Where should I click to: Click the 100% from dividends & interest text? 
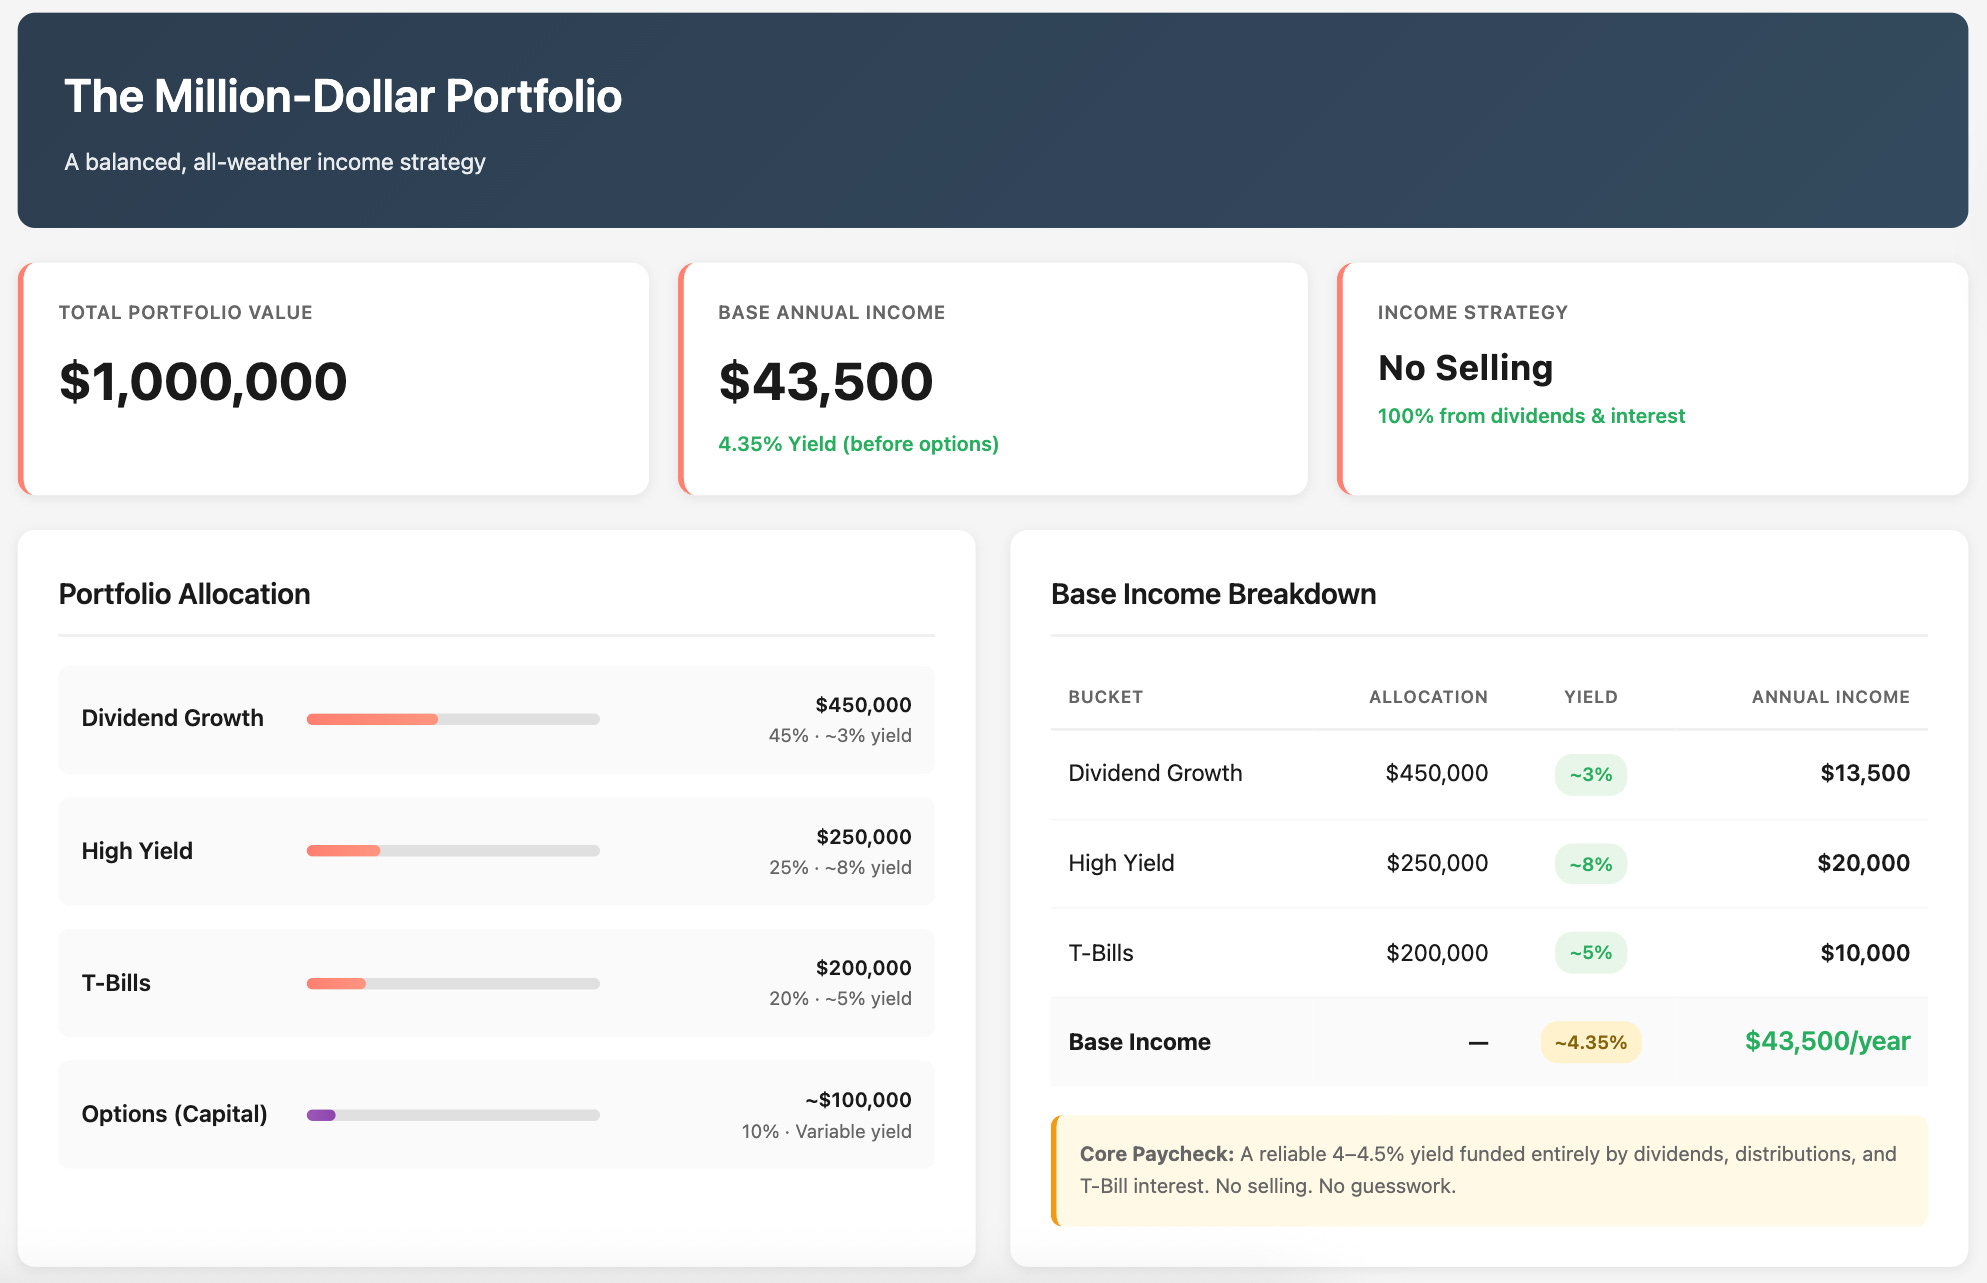click(1531, 416)
